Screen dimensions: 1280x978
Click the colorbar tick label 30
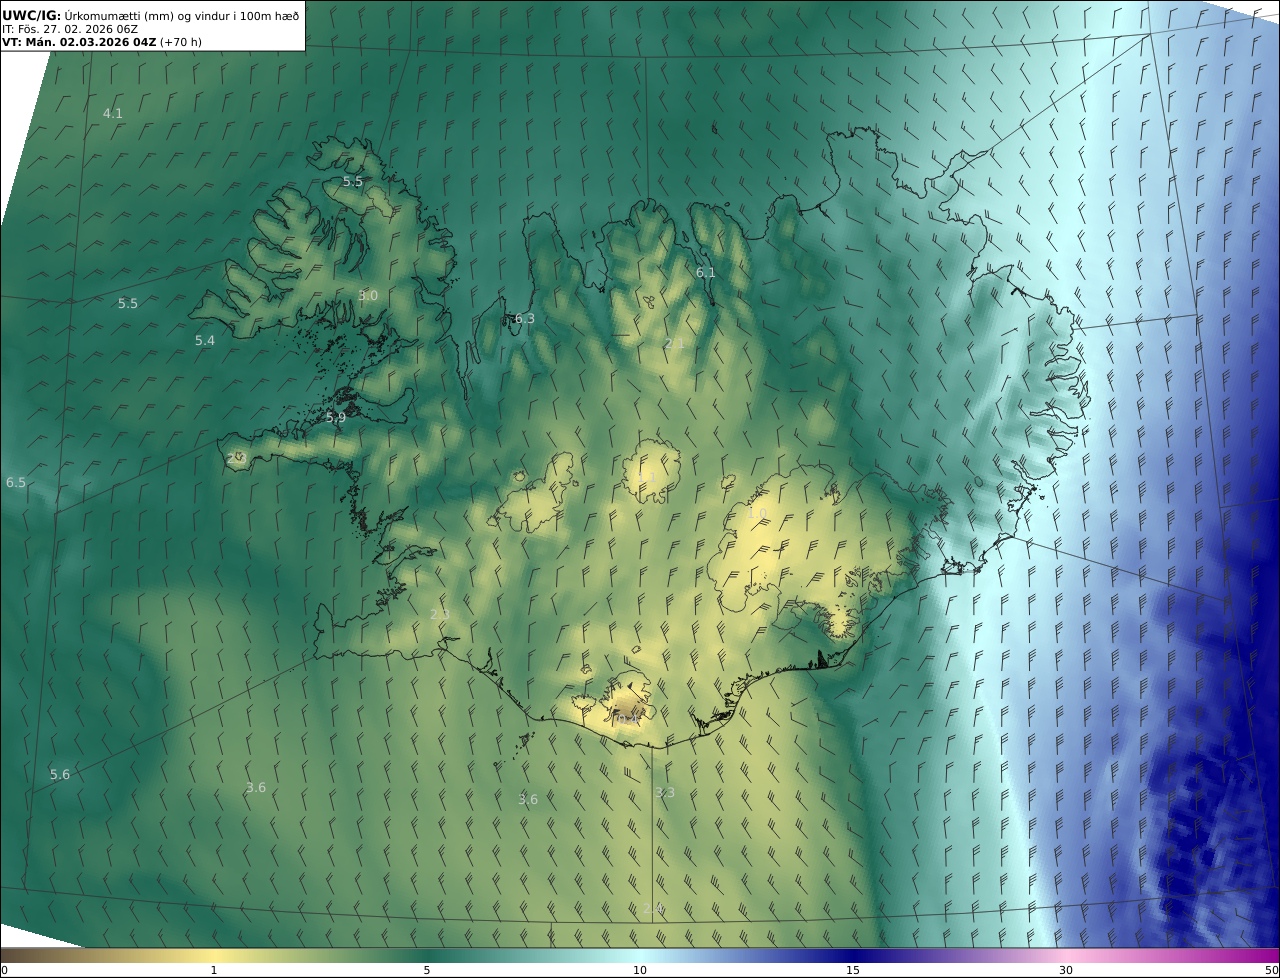pos(1066,970)
